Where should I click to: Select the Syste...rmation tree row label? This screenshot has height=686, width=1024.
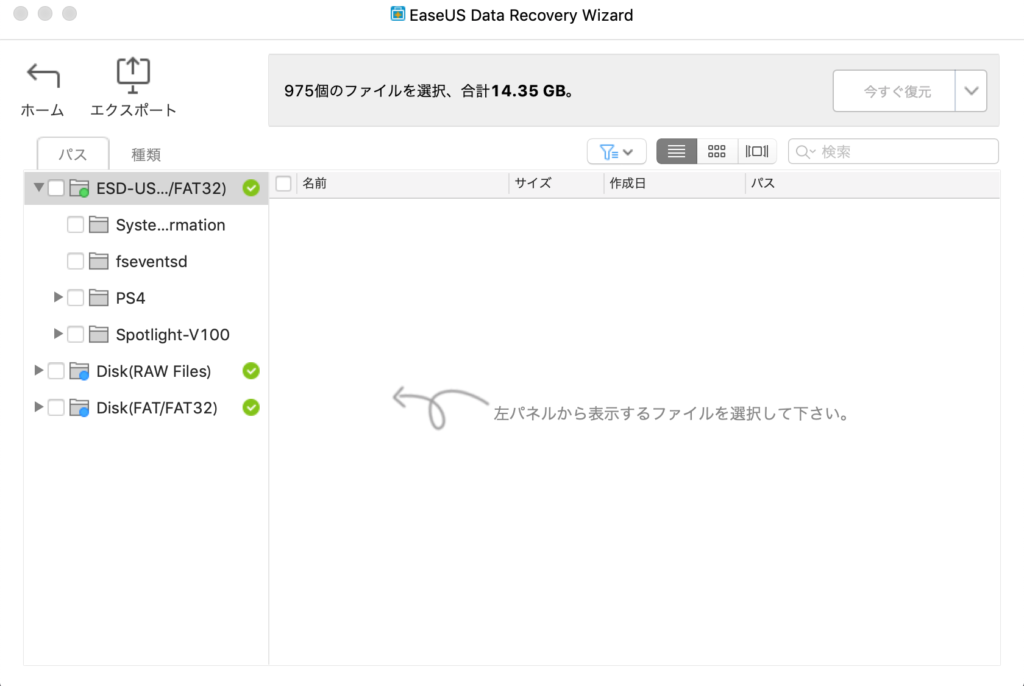(170, 225)
